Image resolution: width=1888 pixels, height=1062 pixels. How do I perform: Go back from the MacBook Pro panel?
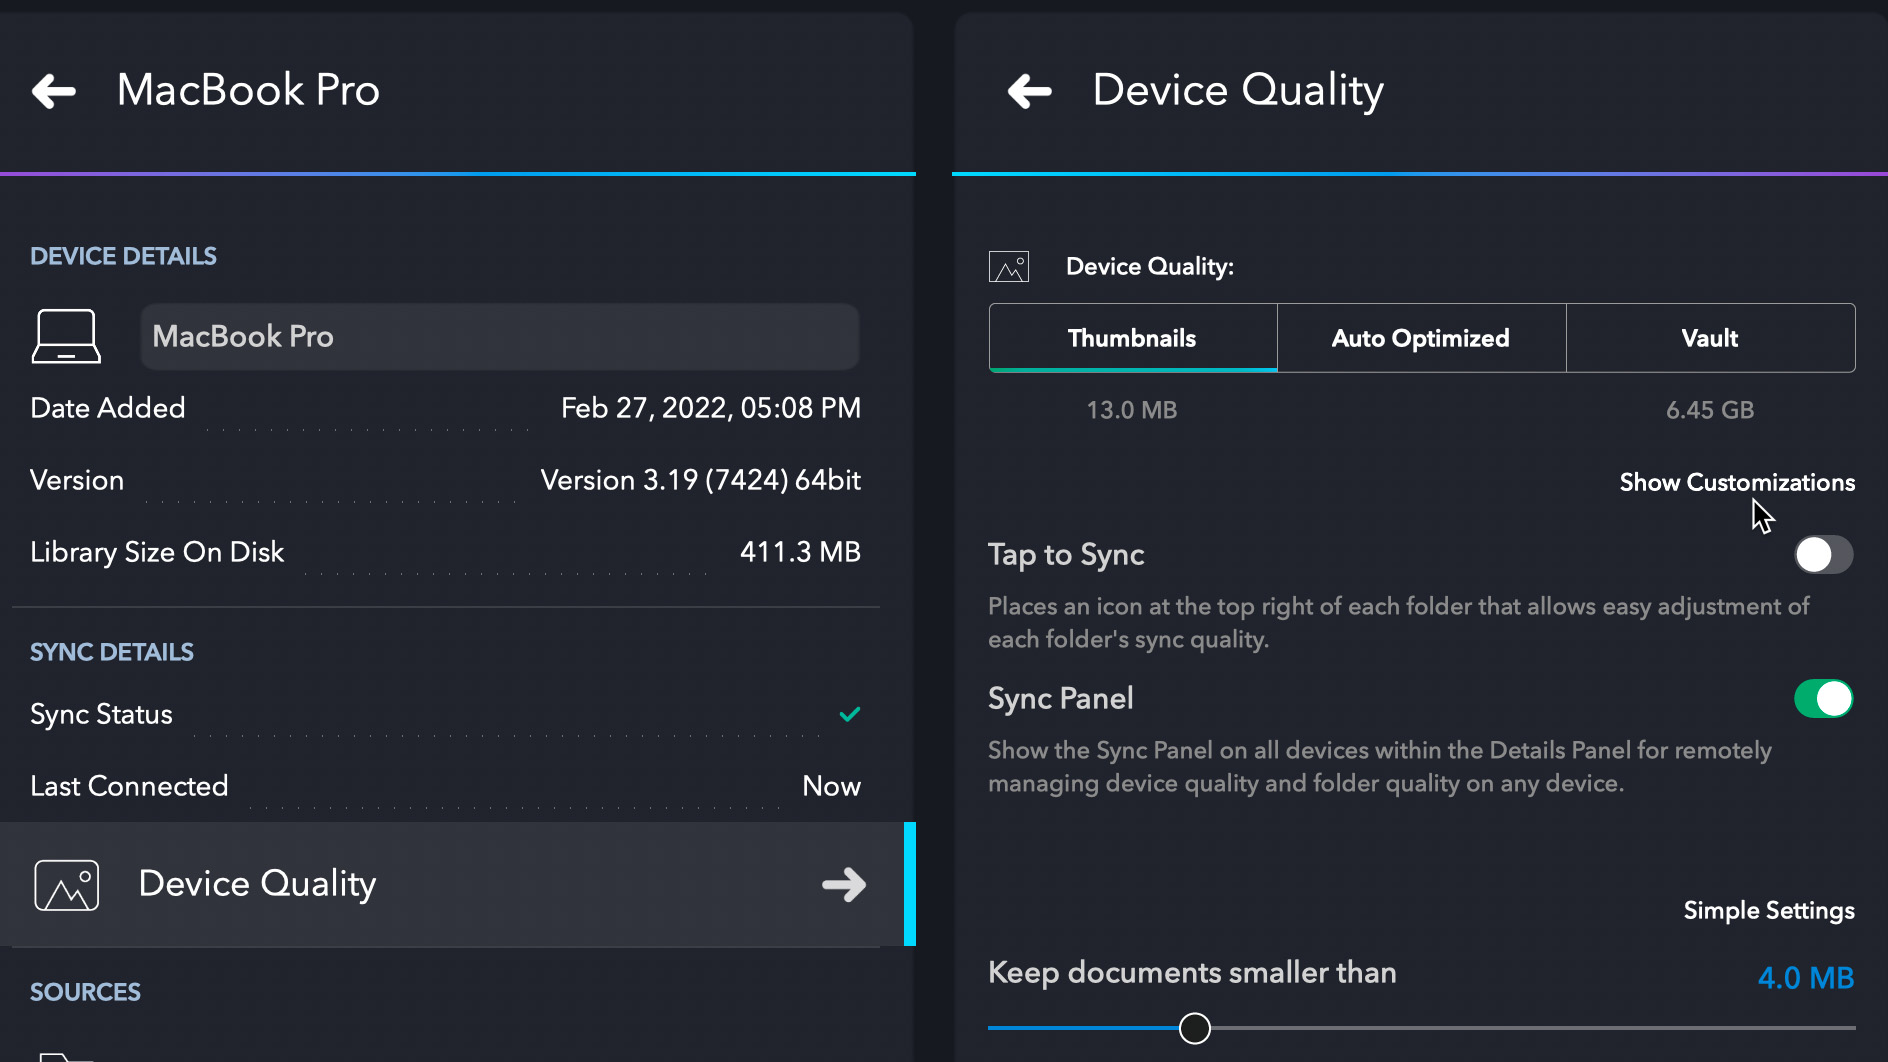pos(54,91)
